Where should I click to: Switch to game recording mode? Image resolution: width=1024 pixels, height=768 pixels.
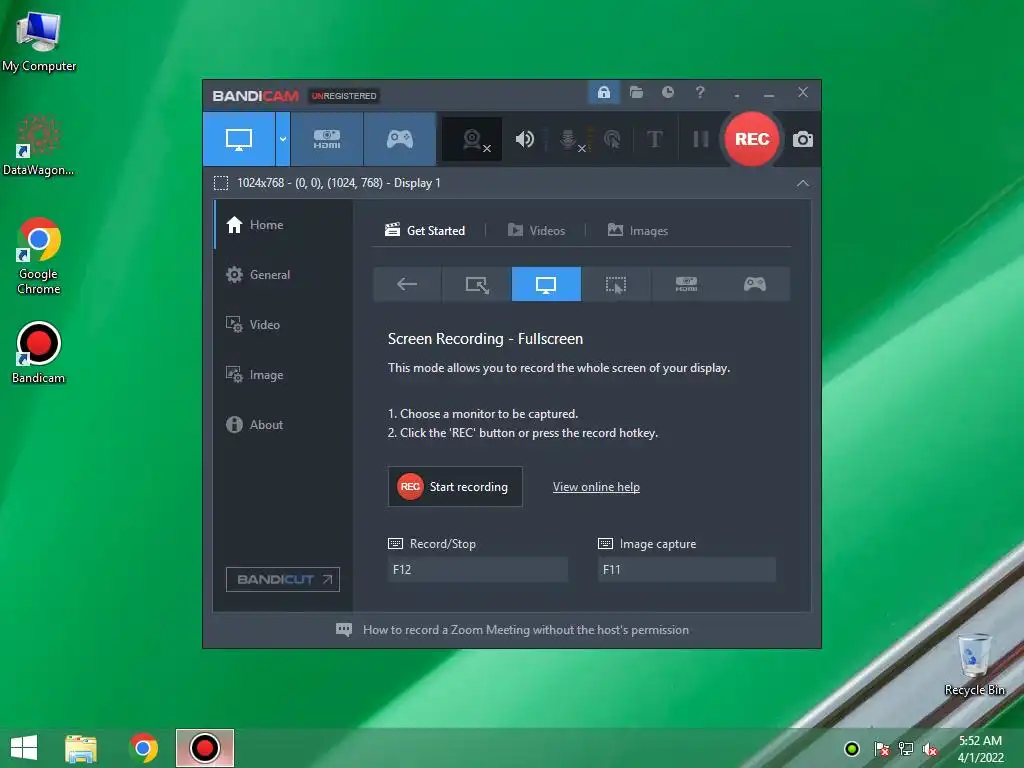point(400,139)
